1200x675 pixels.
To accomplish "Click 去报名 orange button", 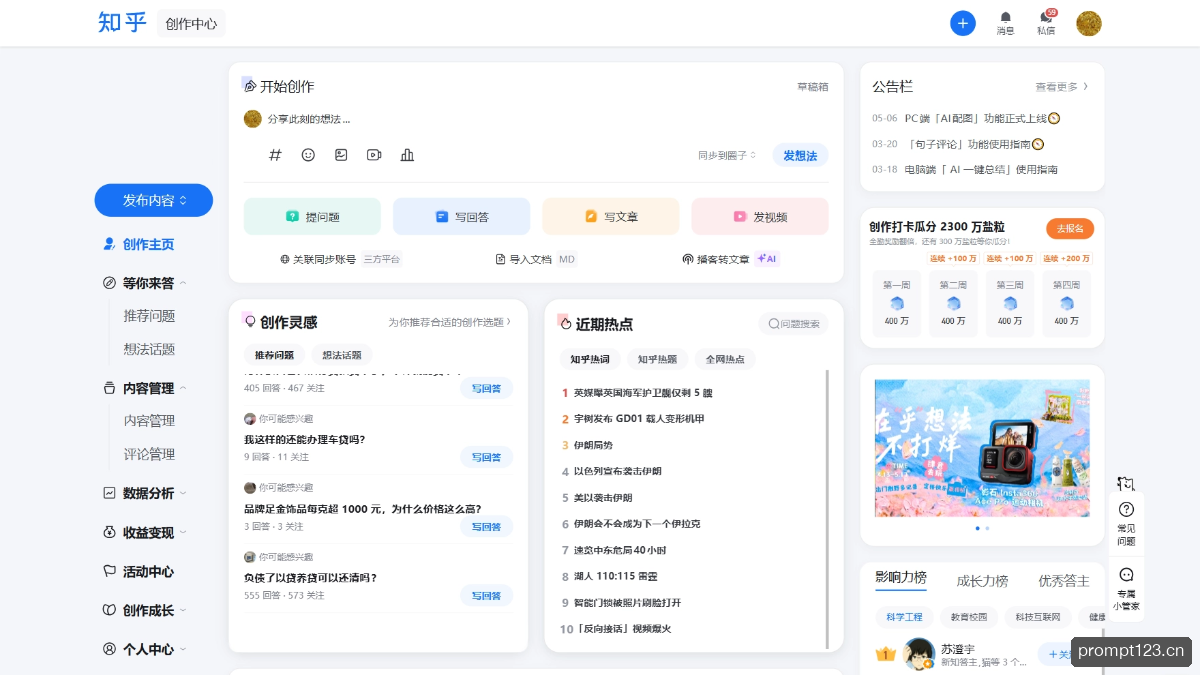I will (1070, 228).
